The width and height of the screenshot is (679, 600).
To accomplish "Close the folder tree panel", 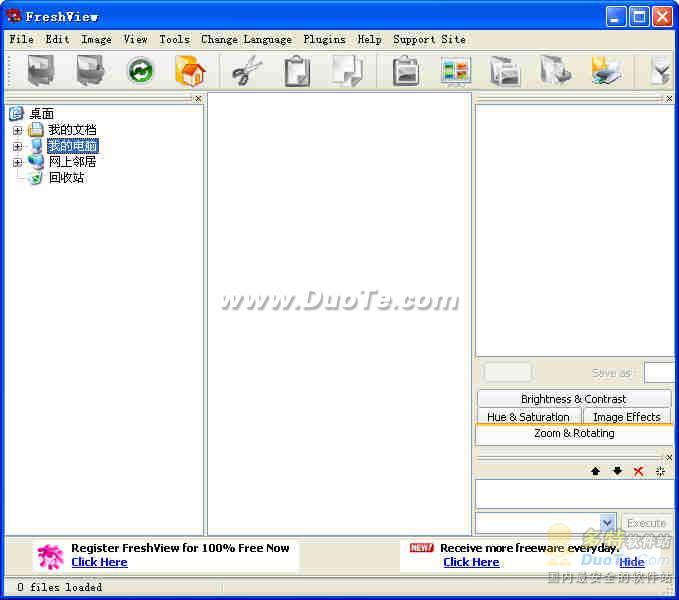I will pos(198,99).
